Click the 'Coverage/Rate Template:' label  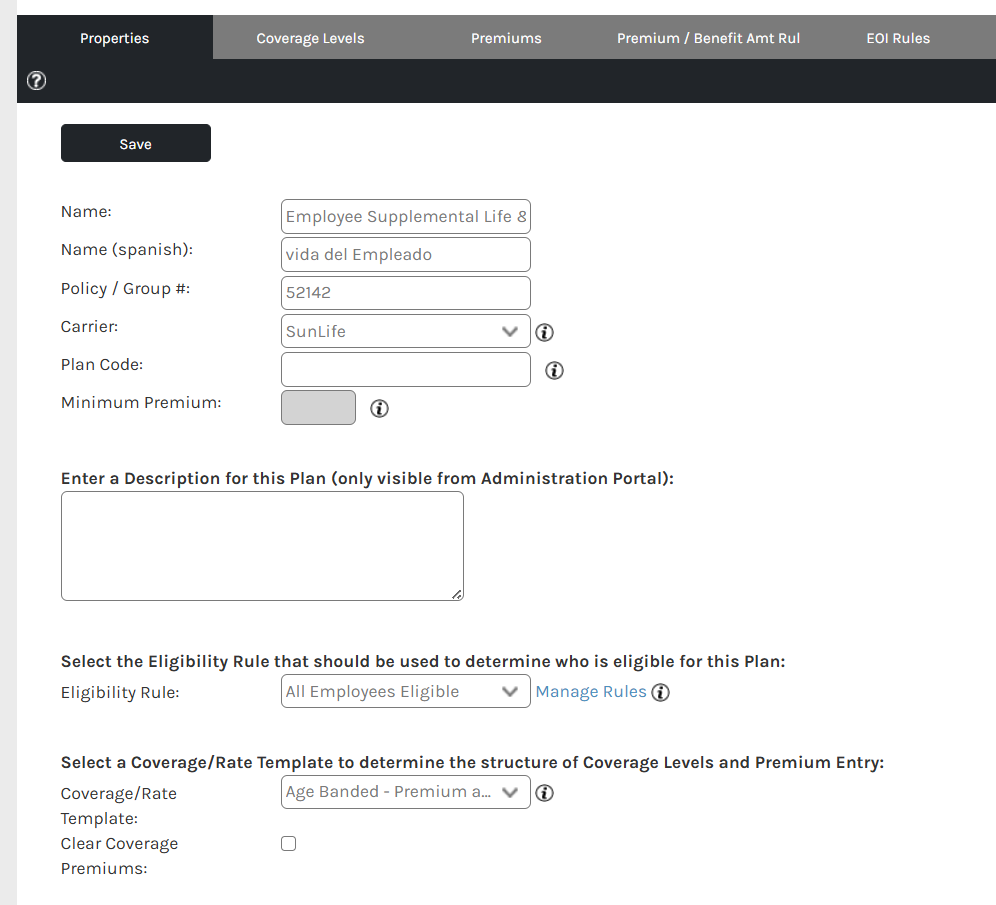click(119, 805)
